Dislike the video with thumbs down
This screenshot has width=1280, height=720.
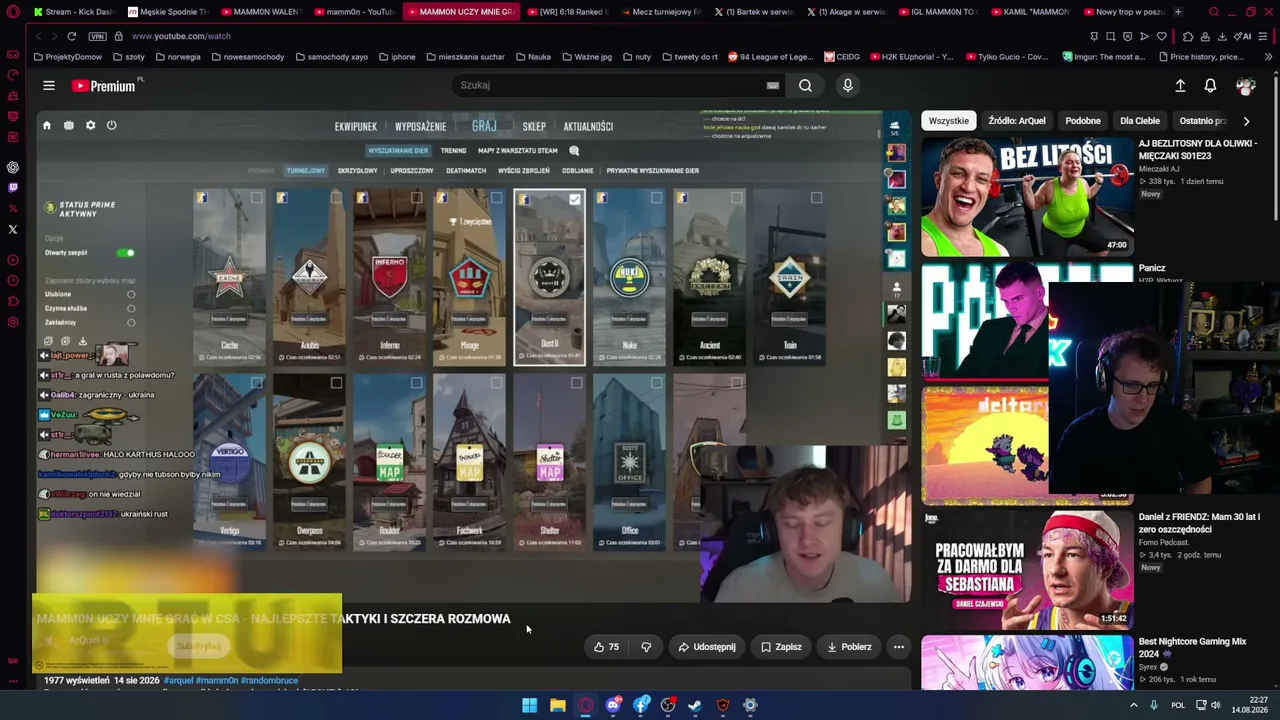646,647
